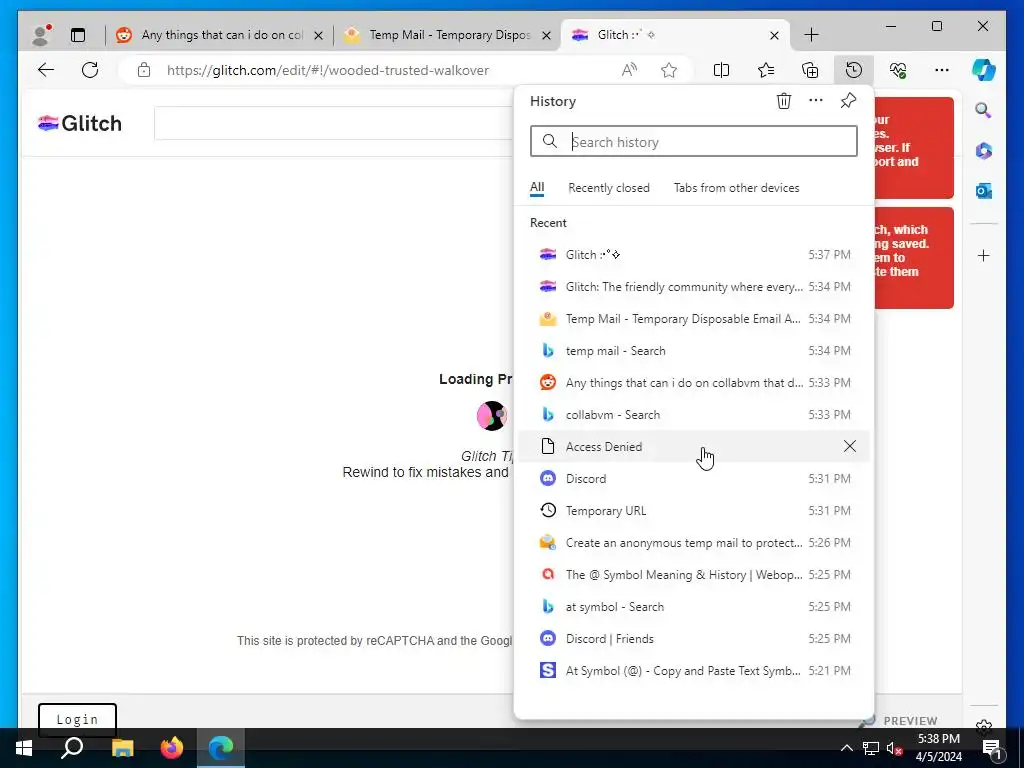Clear browsing data trash icon
This screenshot has height=768, width=1024.
click(x=784, y=101)
